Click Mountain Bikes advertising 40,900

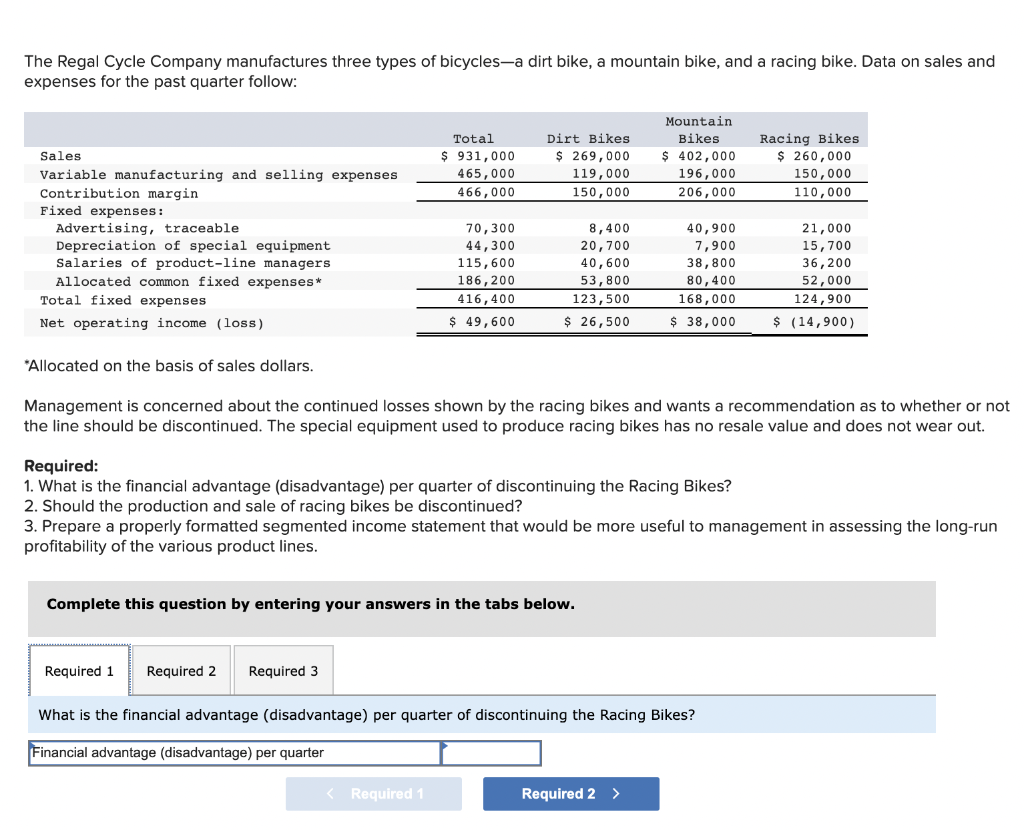711,228
